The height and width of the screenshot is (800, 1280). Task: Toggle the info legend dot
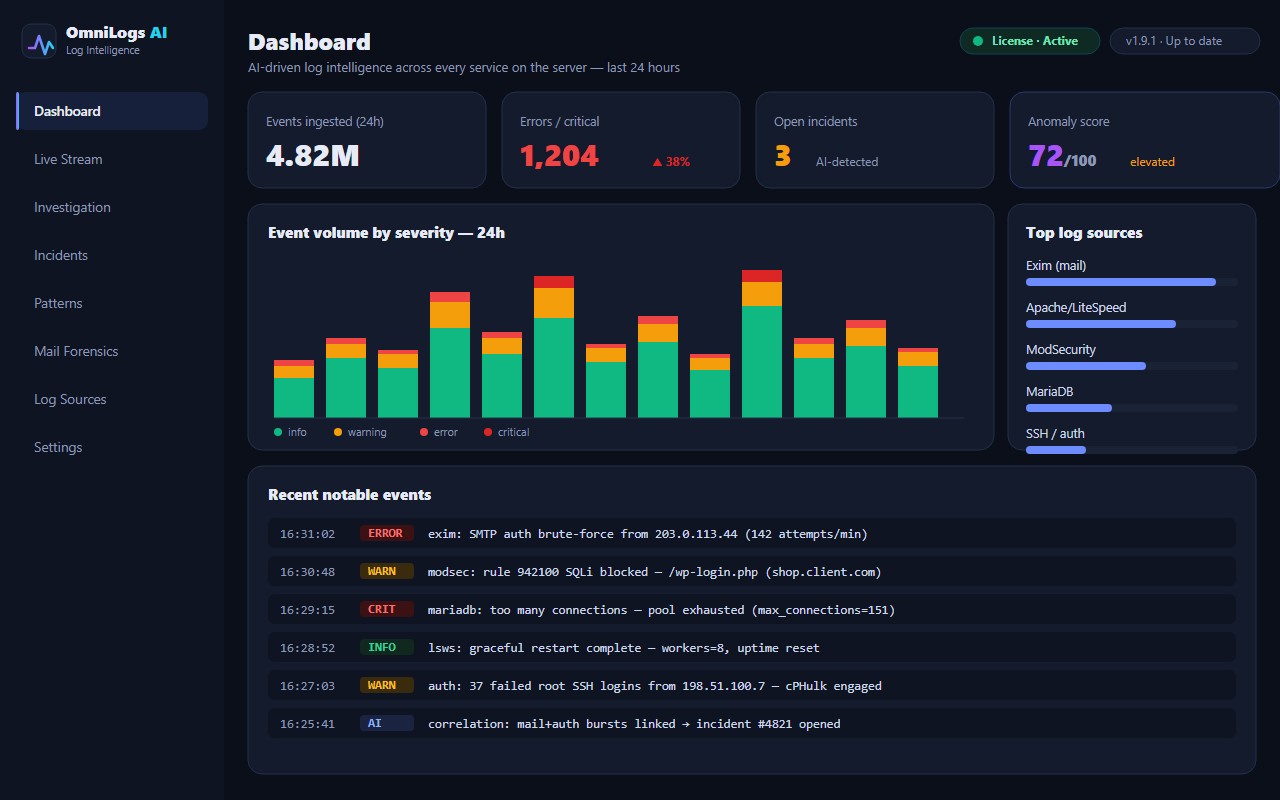278,432
